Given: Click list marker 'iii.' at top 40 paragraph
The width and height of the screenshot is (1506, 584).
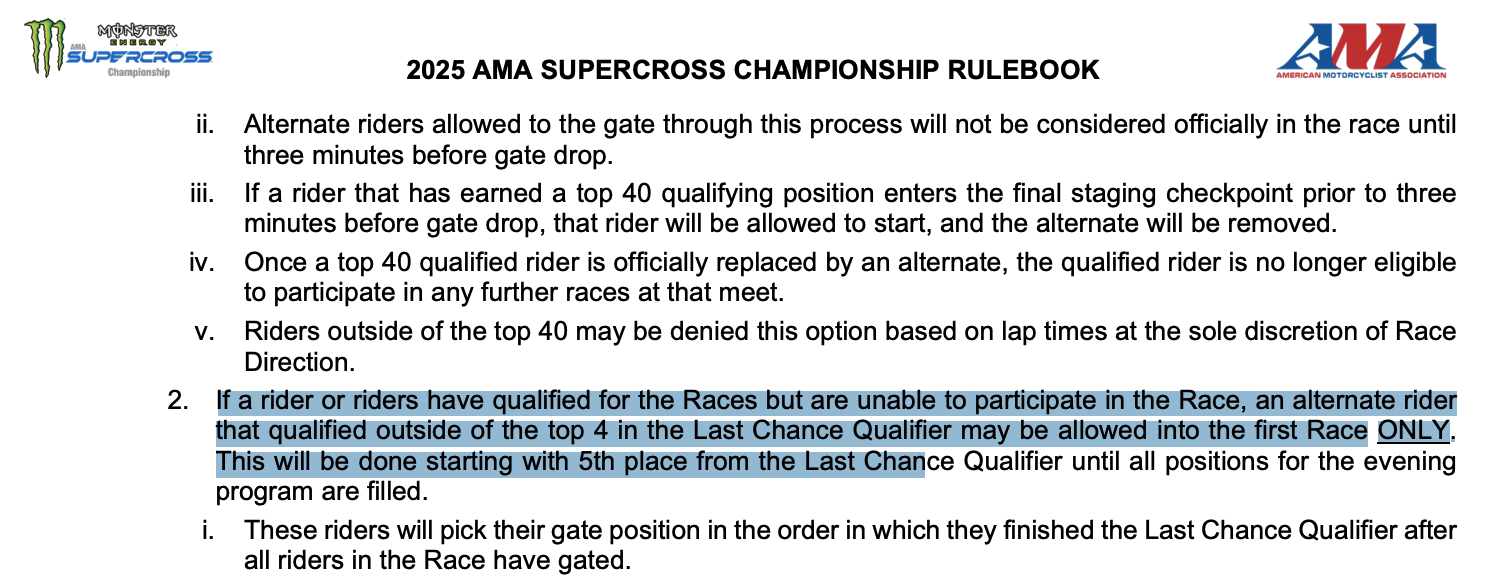Looking at the screenshot, I should (204, 195).
